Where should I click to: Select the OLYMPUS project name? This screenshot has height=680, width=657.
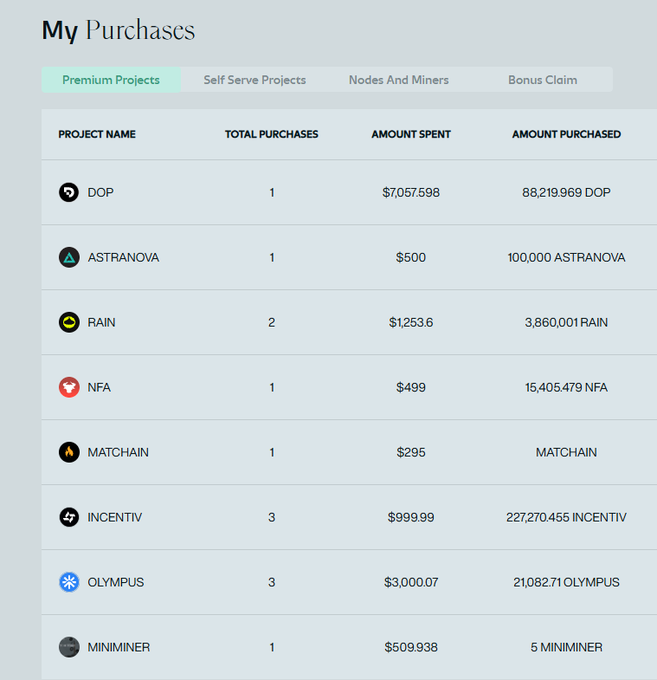(116, 582)
